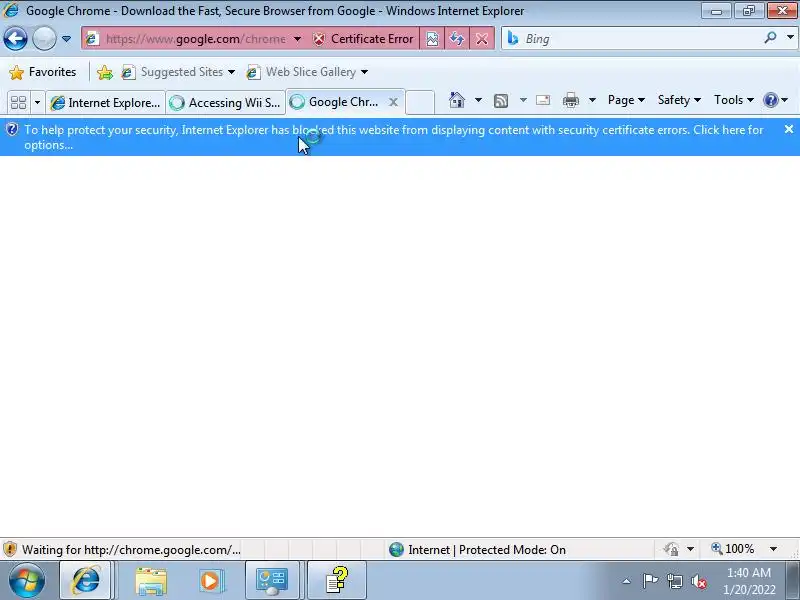View the Certificate Error details
Screen dimensions: 800x600
(363, 39)
